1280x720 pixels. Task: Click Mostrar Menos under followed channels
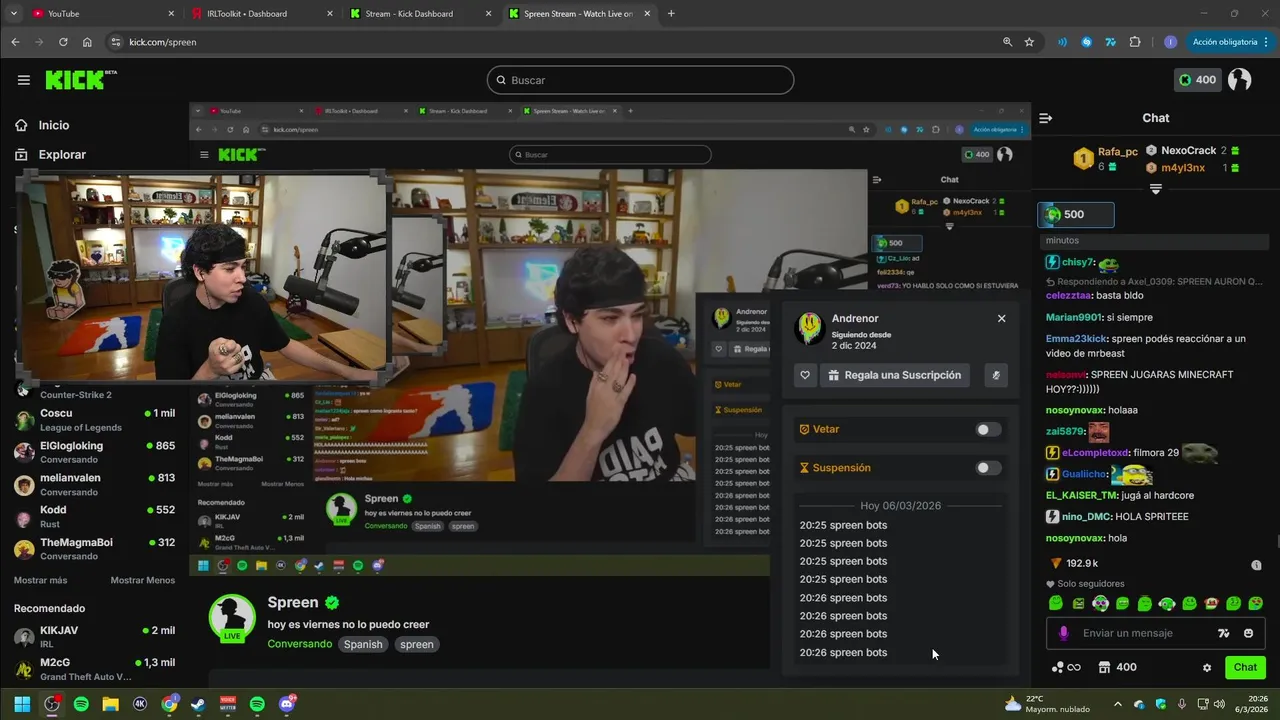click(x=142, y=580)
